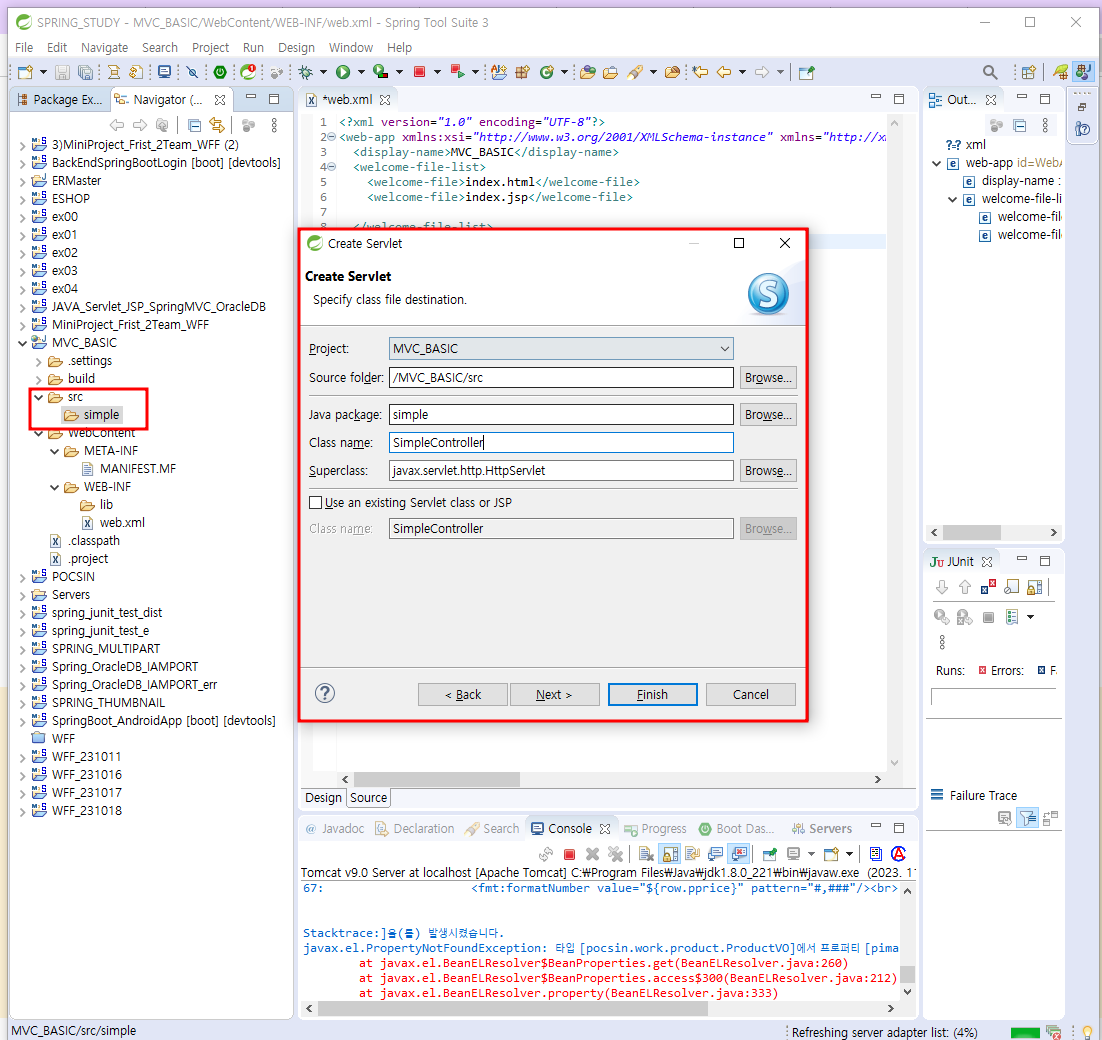Screen dimensions: 1102x1040
Task: Click Browse next to Superclass
Action: (768, 470)
